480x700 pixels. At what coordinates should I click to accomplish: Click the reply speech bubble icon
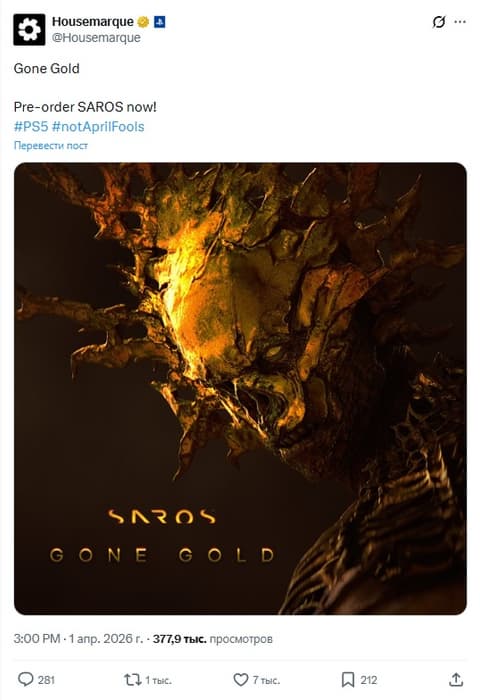(25, 679)
